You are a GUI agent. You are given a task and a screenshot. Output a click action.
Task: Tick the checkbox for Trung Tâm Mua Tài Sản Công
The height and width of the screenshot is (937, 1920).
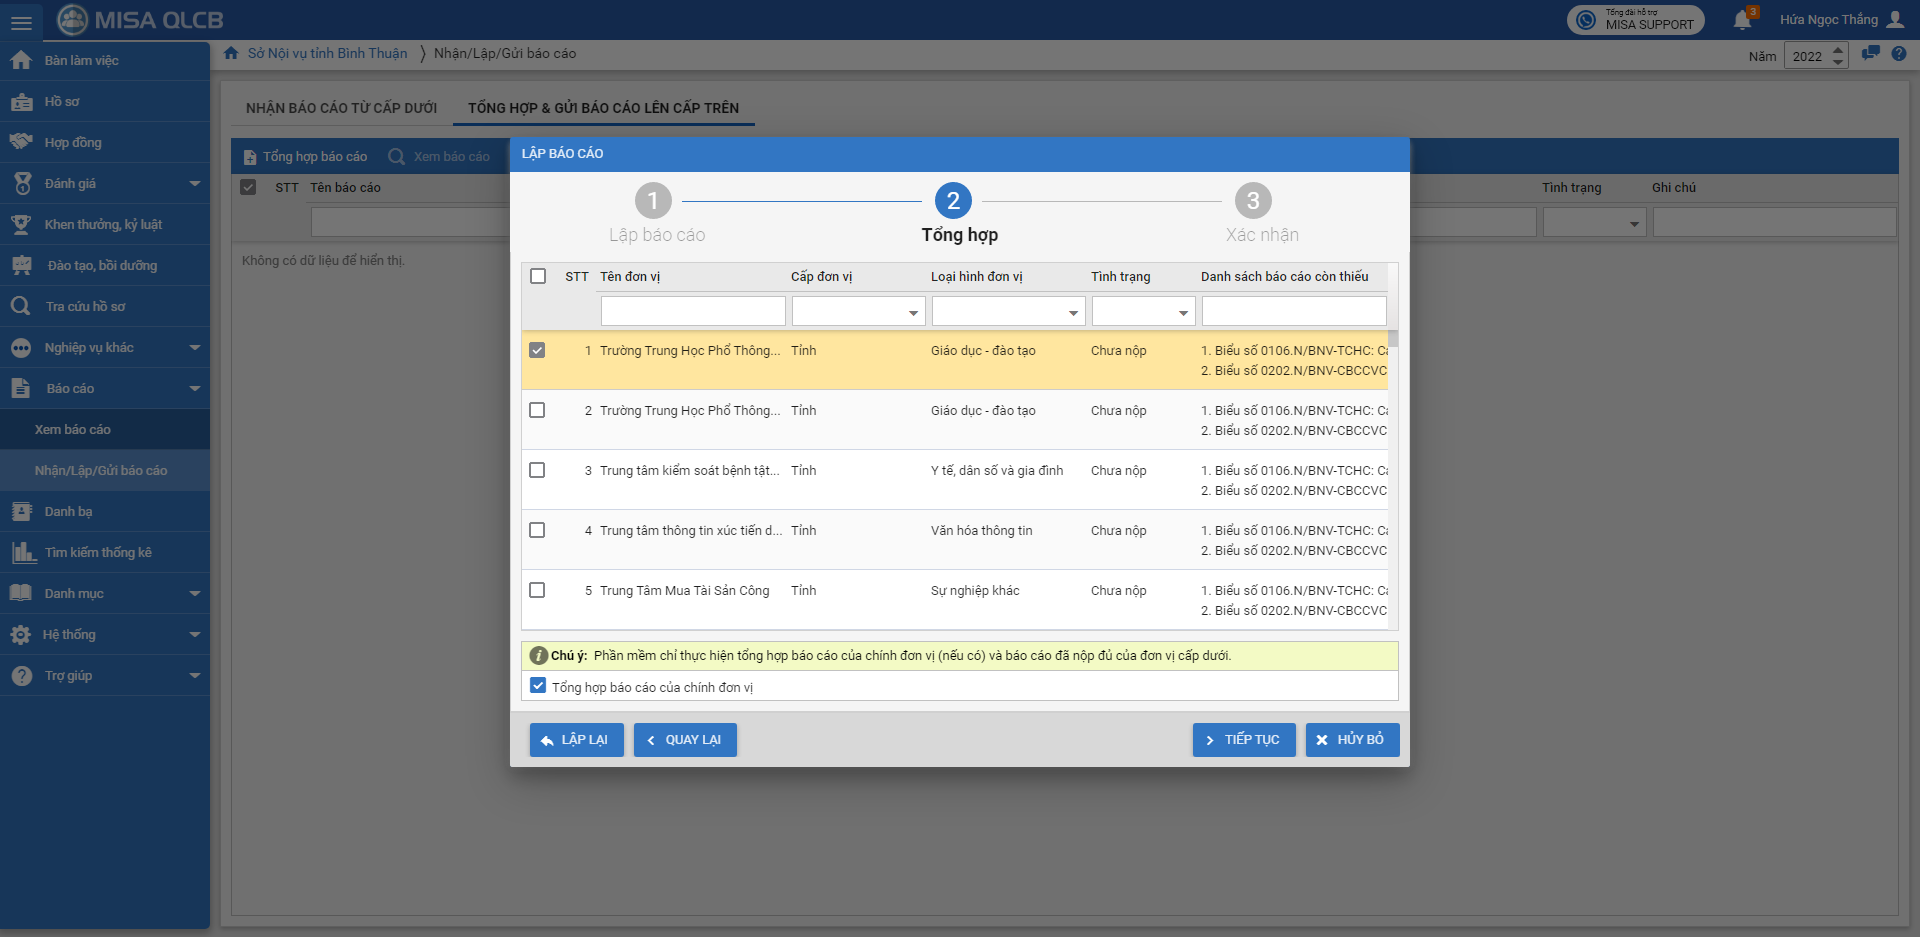[537, 591]
